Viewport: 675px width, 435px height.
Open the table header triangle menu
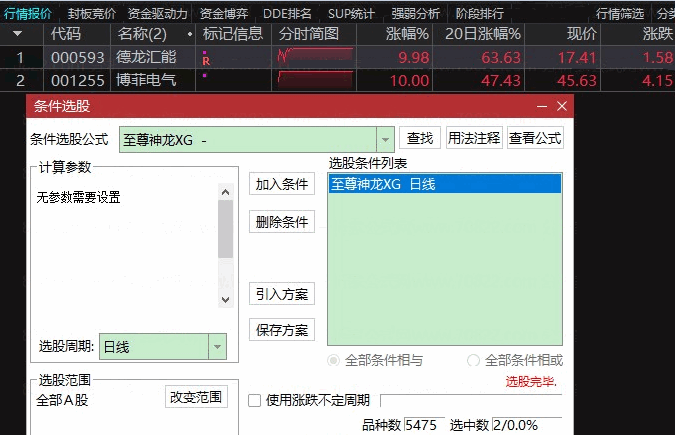[18, 33]
